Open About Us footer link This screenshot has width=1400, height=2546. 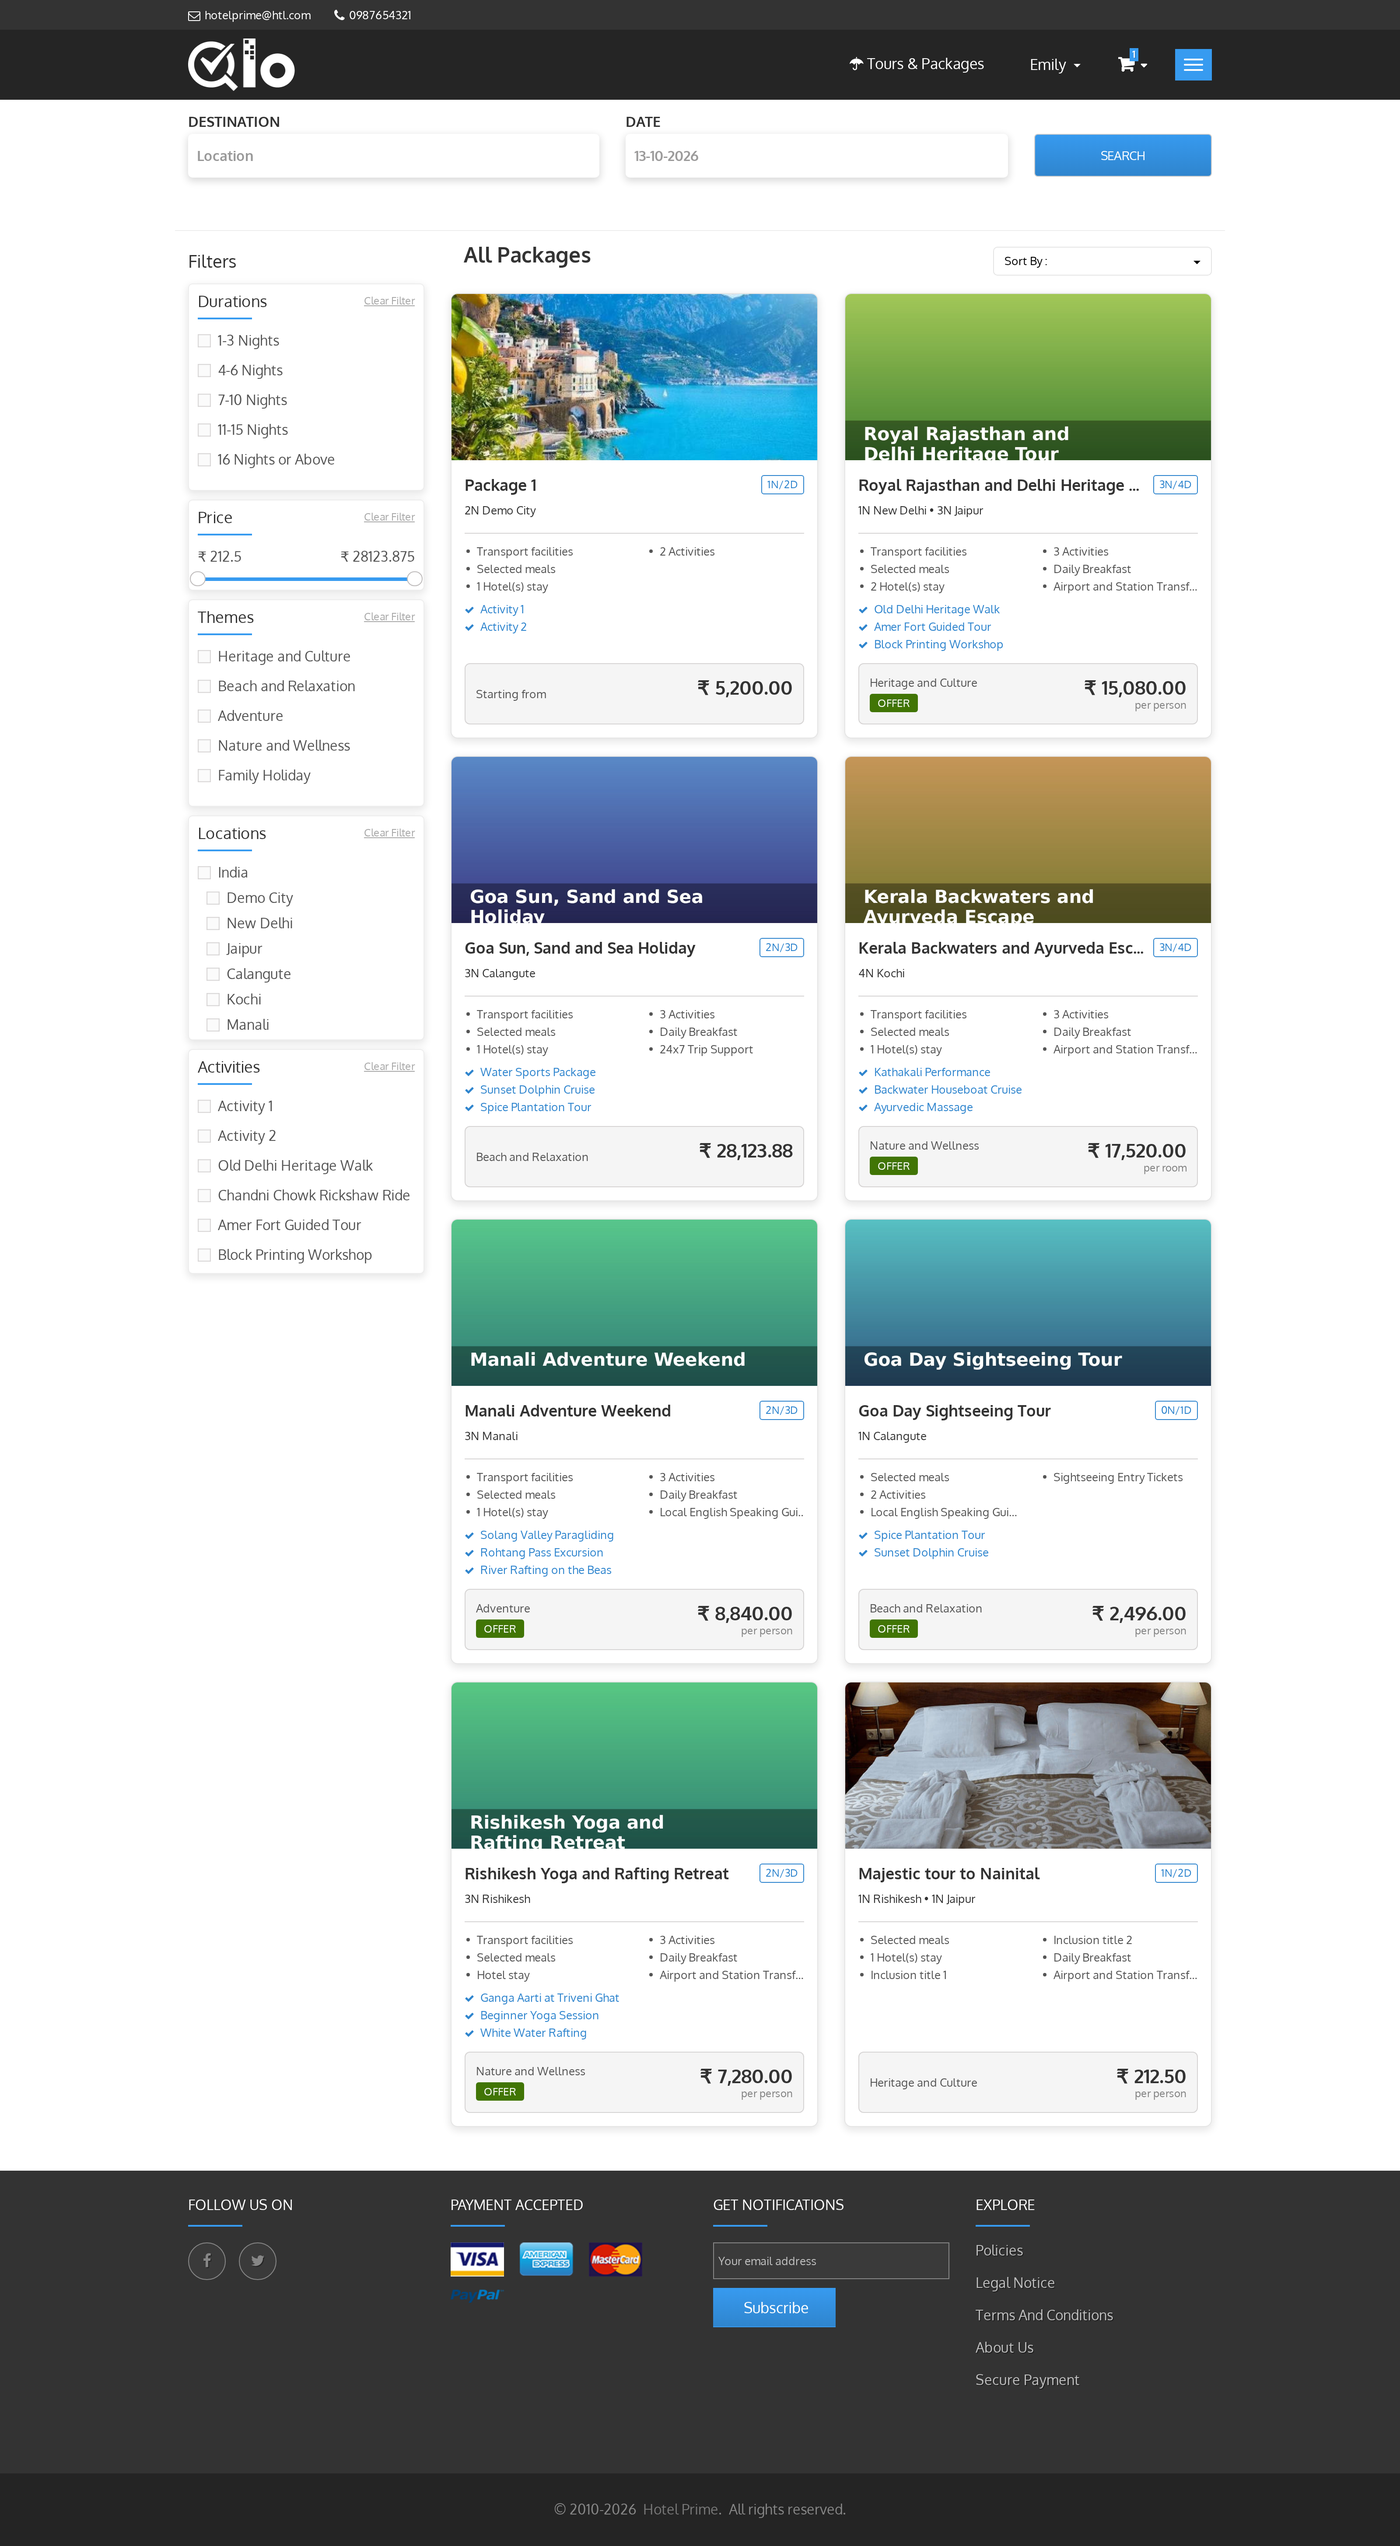pyautogui.click(x=1004, y=2347)
